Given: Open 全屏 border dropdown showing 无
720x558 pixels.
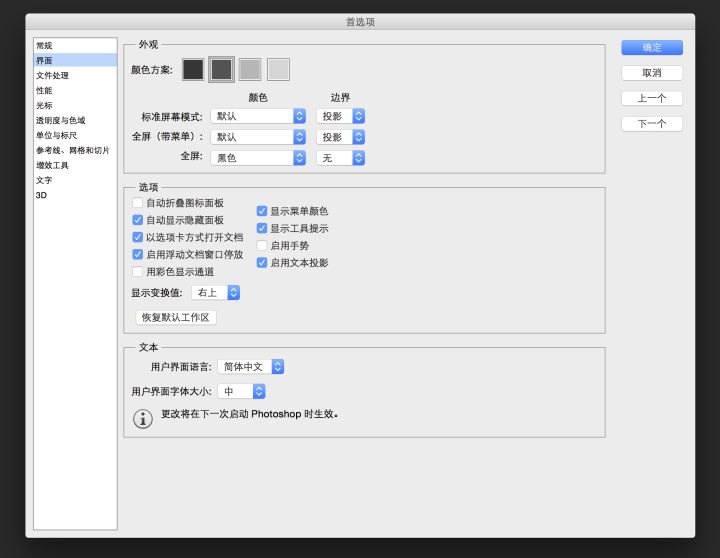Looking at the screenshot, I should tap(340, 158).
